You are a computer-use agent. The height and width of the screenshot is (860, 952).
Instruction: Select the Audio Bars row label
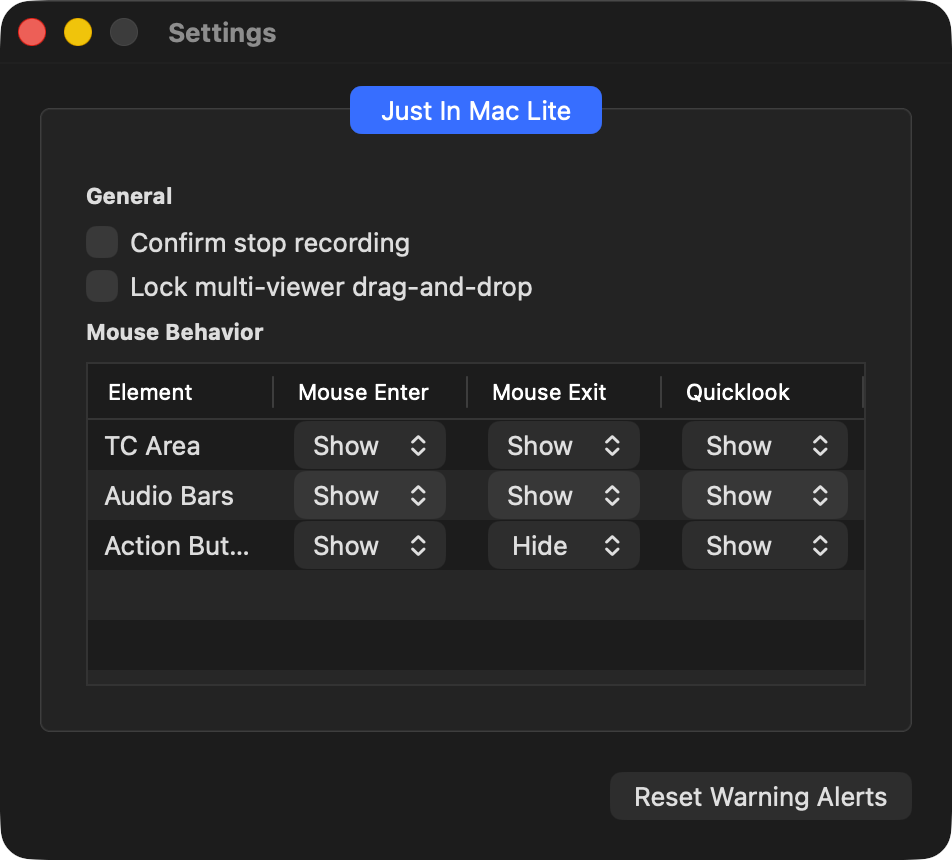point(169,496)
